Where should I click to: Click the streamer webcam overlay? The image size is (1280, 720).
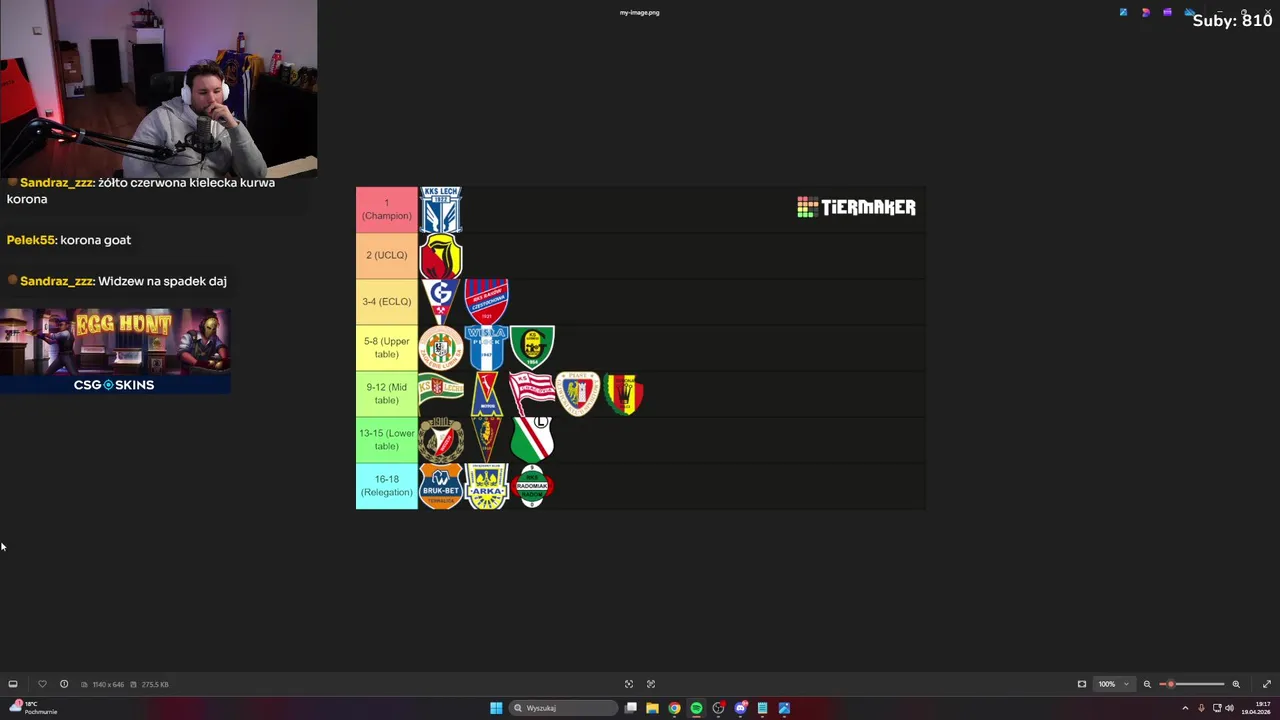click(x=158, y=88)
